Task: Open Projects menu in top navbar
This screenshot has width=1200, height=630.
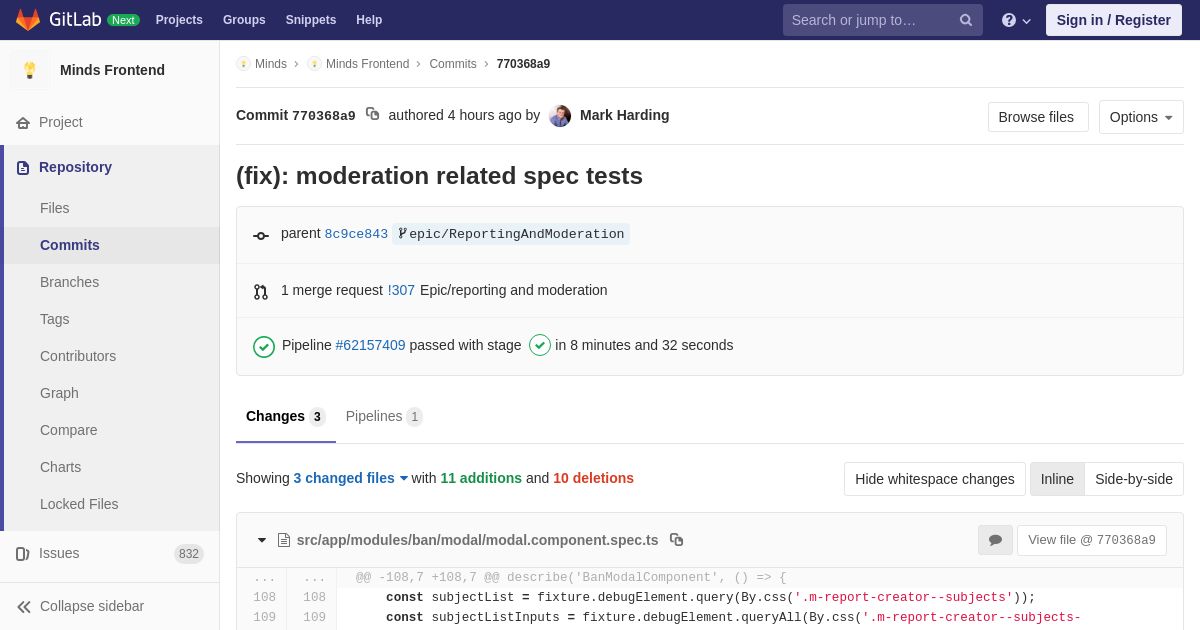Action: tap(179, 20)
